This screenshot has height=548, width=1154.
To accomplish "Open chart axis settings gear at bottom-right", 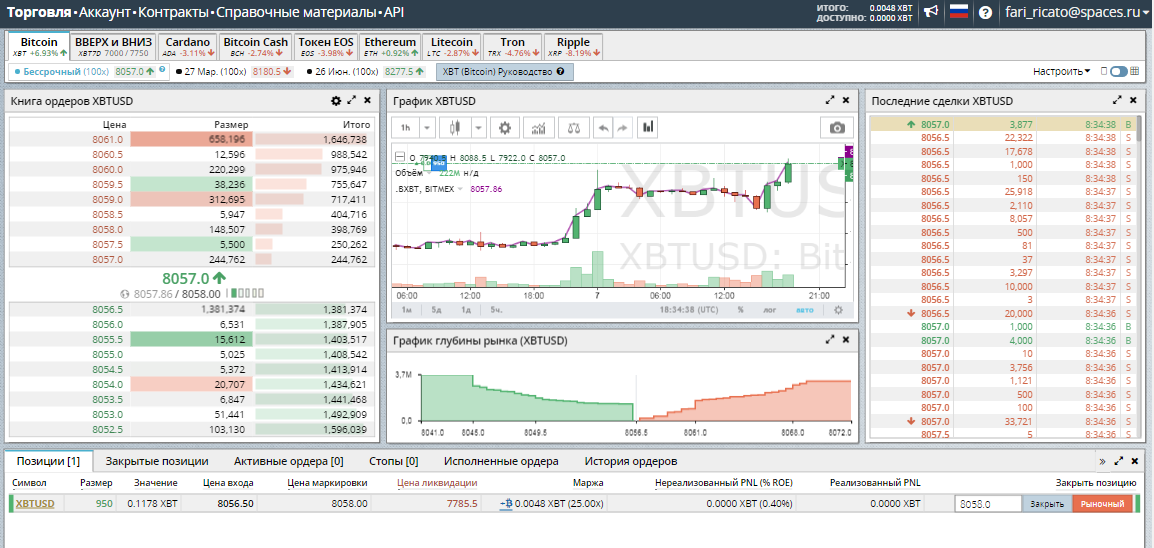I will tap(838, 310).
